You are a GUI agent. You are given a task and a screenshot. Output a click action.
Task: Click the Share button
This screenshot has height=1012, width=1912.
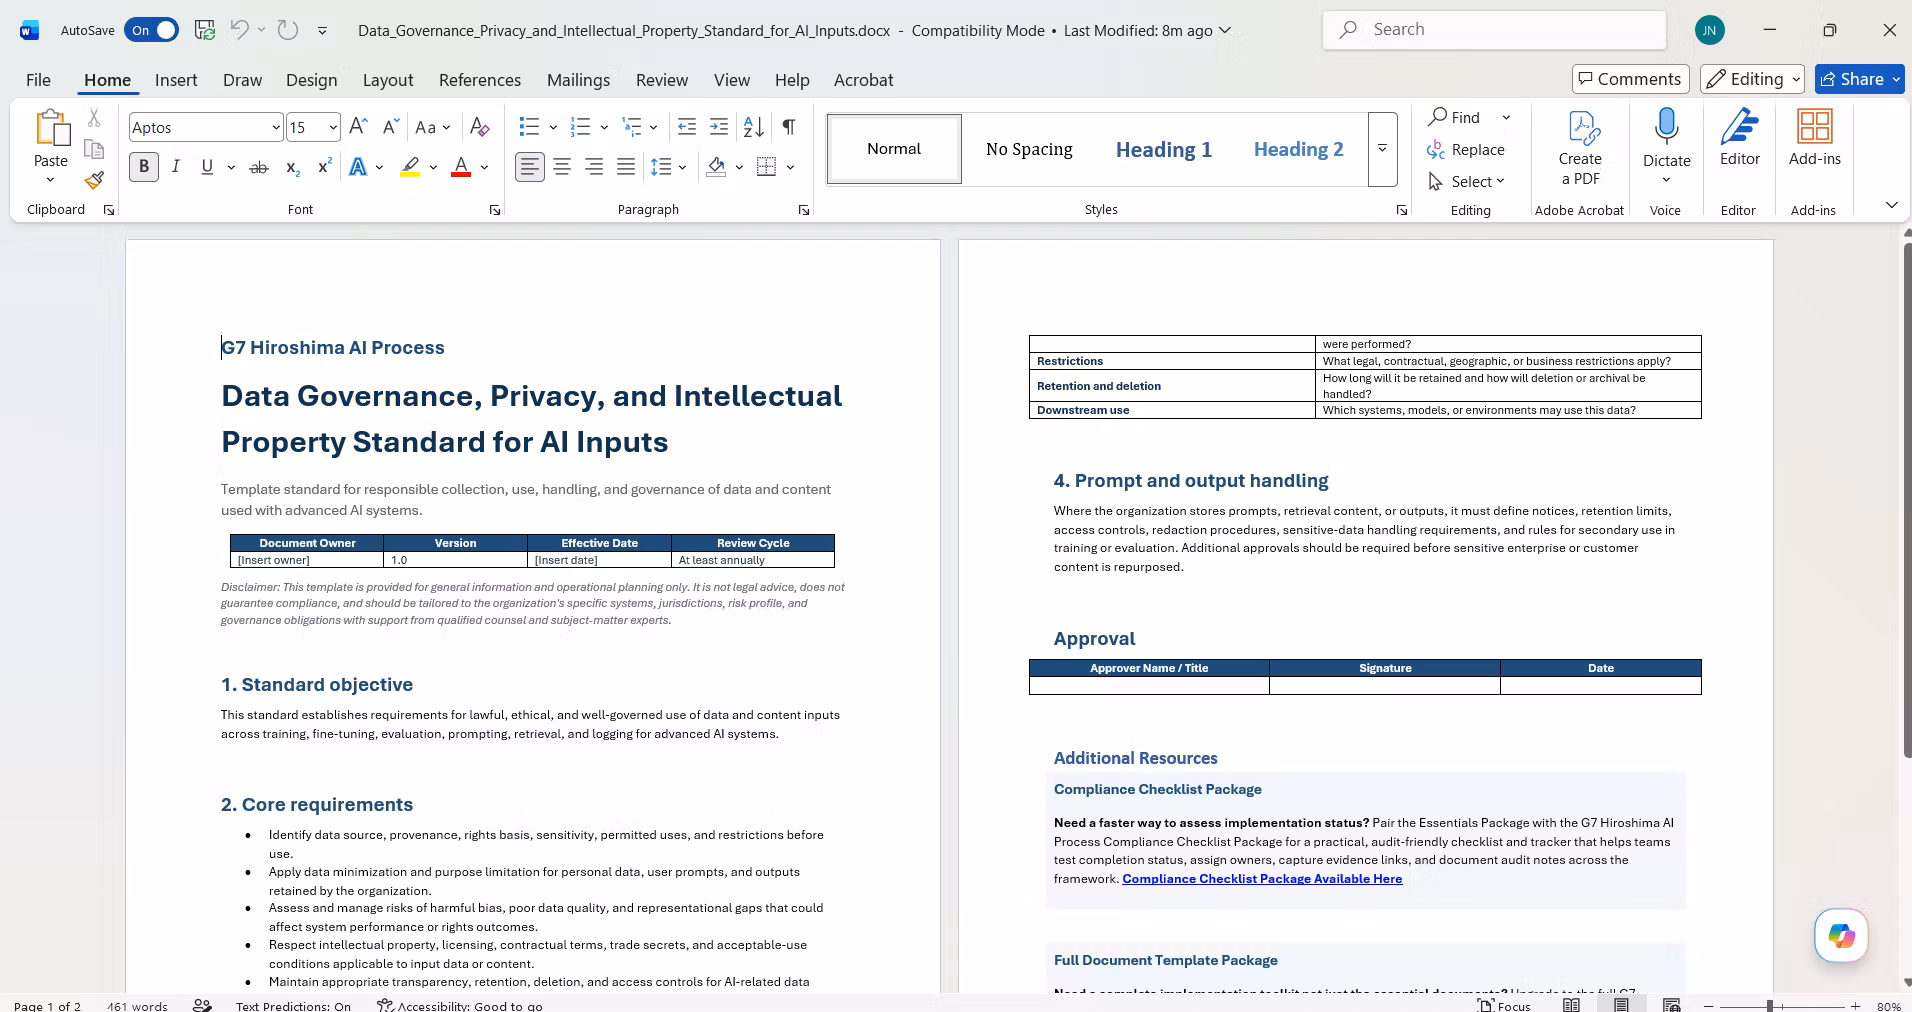click(1859, 79)
